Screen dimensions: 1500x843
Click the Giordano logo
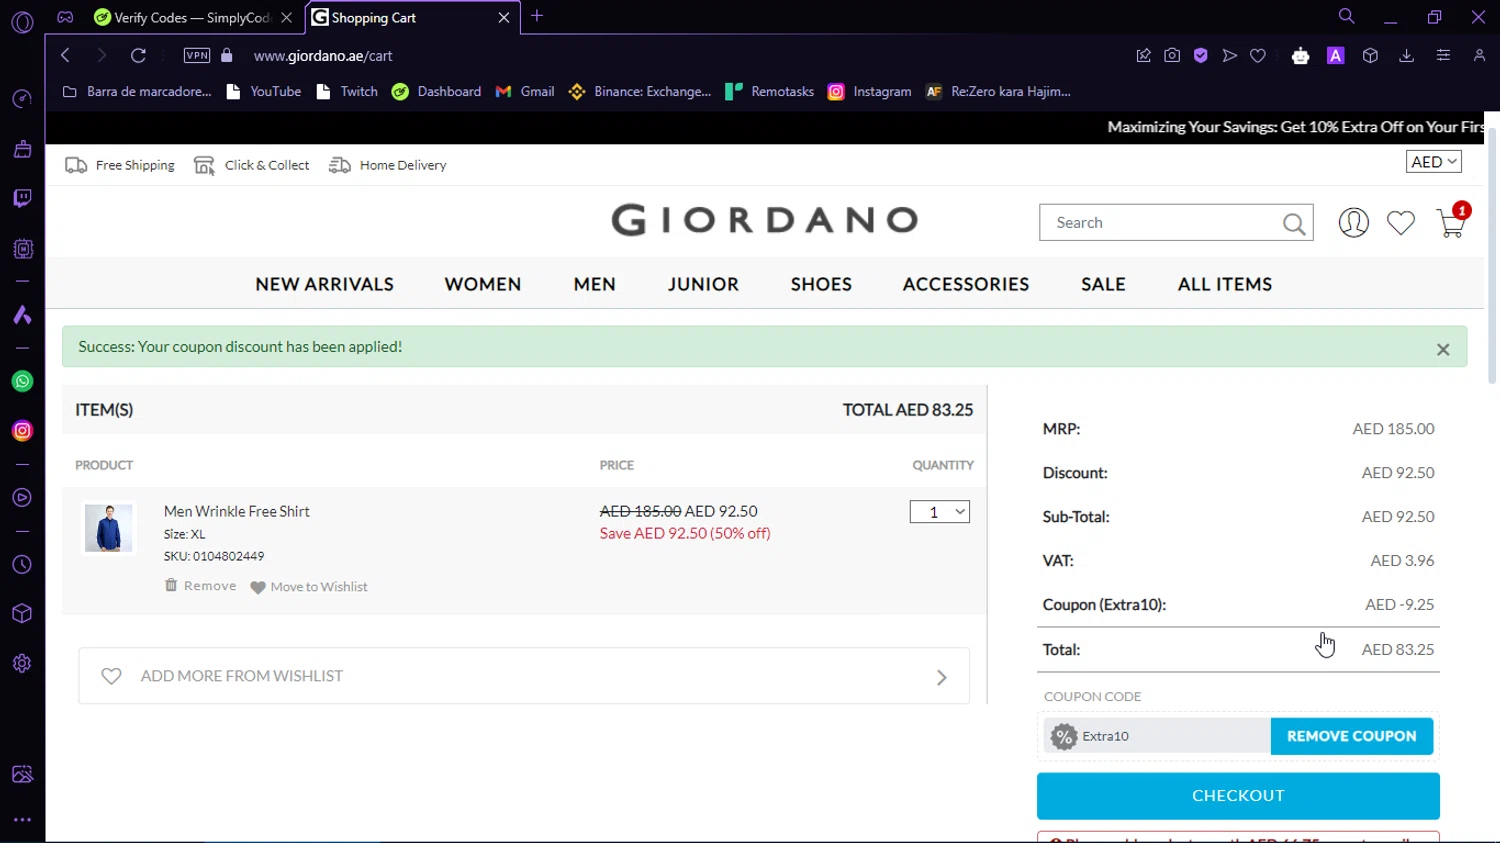click(765, 219)
